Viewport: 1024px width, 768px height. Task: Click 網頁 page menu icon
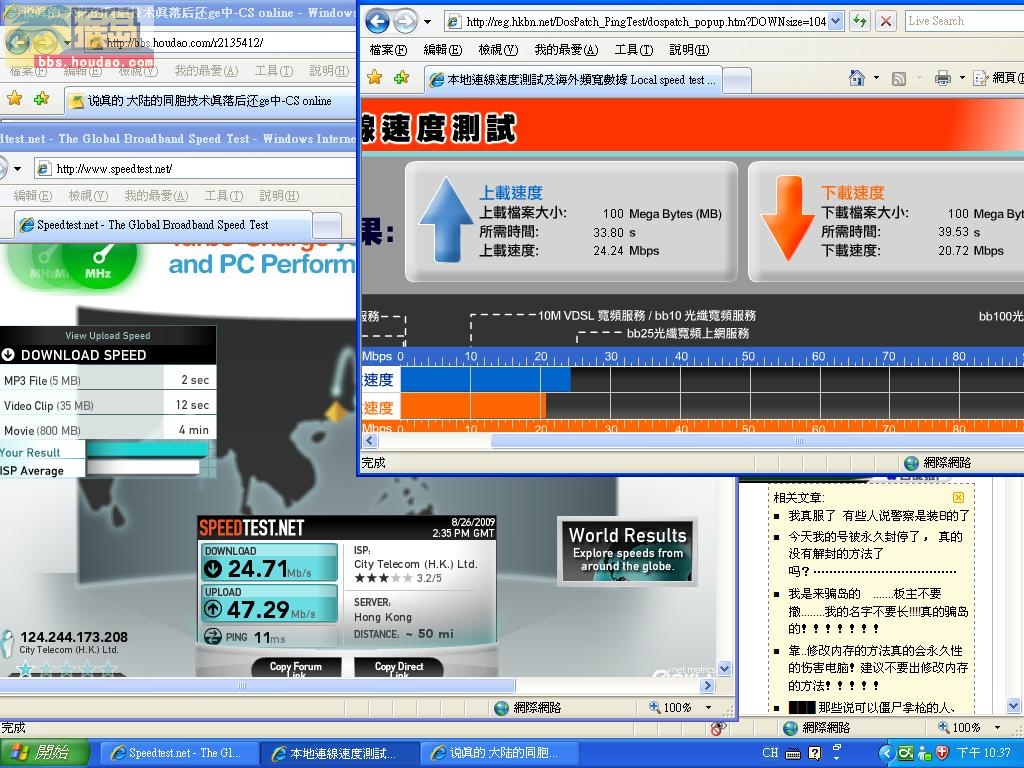pyautogui.click(x=980, y=78)
